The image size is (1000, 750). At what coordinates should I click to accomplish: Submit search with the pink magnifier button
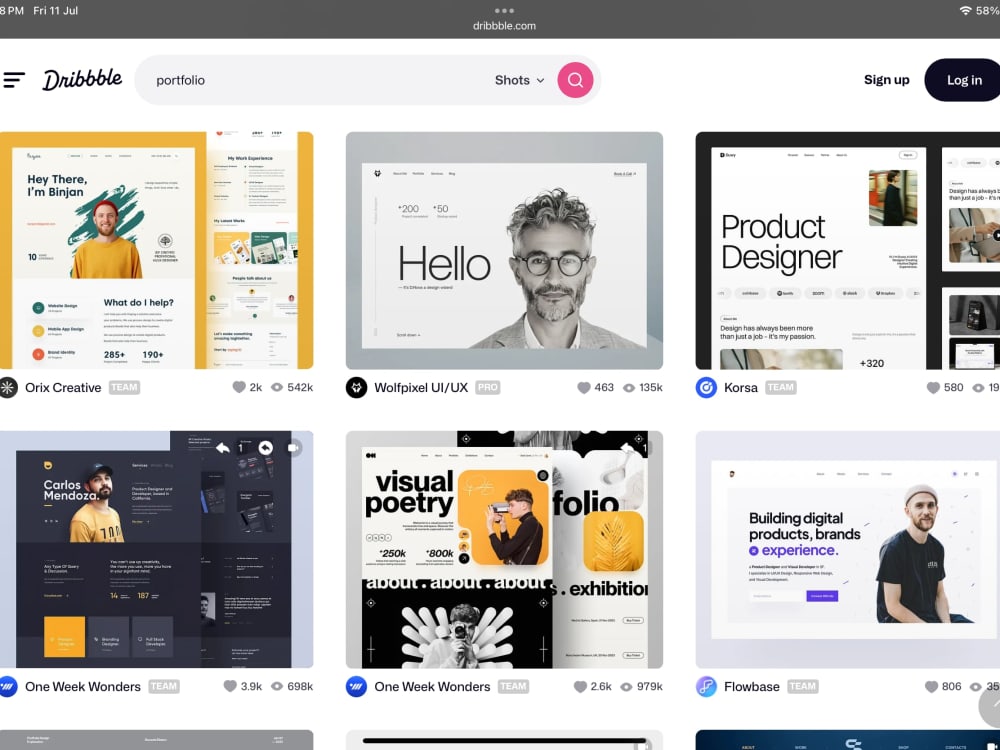(x=575, y=80)
